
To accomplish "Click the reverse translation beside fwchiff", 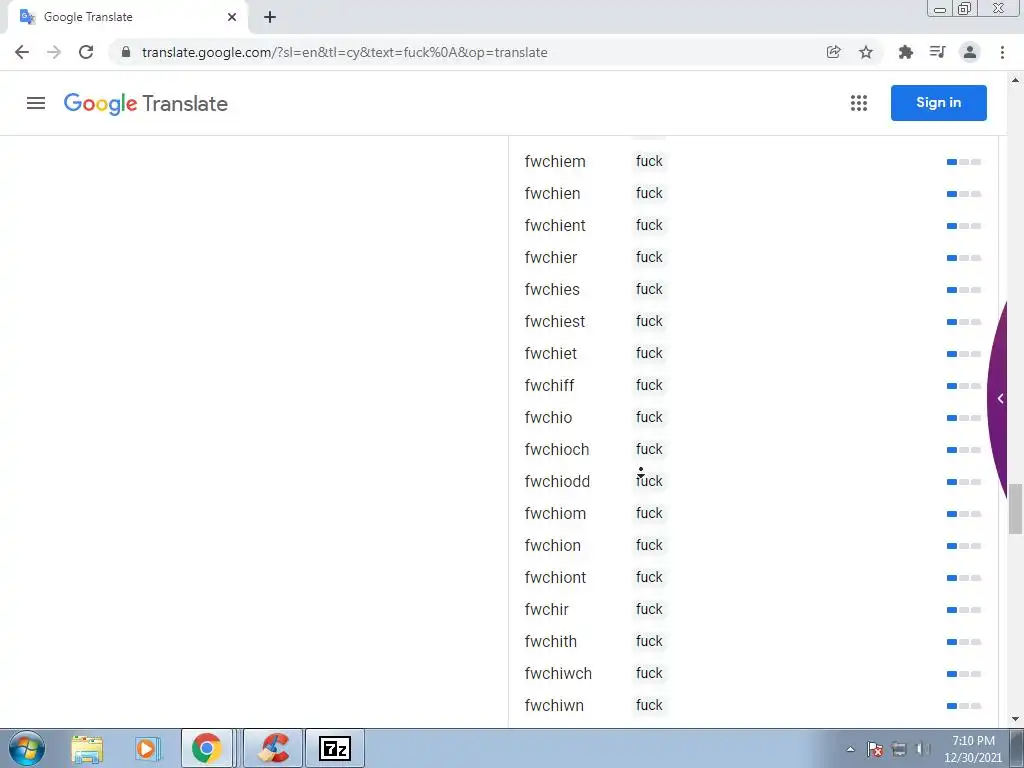I will pos(649,385).
